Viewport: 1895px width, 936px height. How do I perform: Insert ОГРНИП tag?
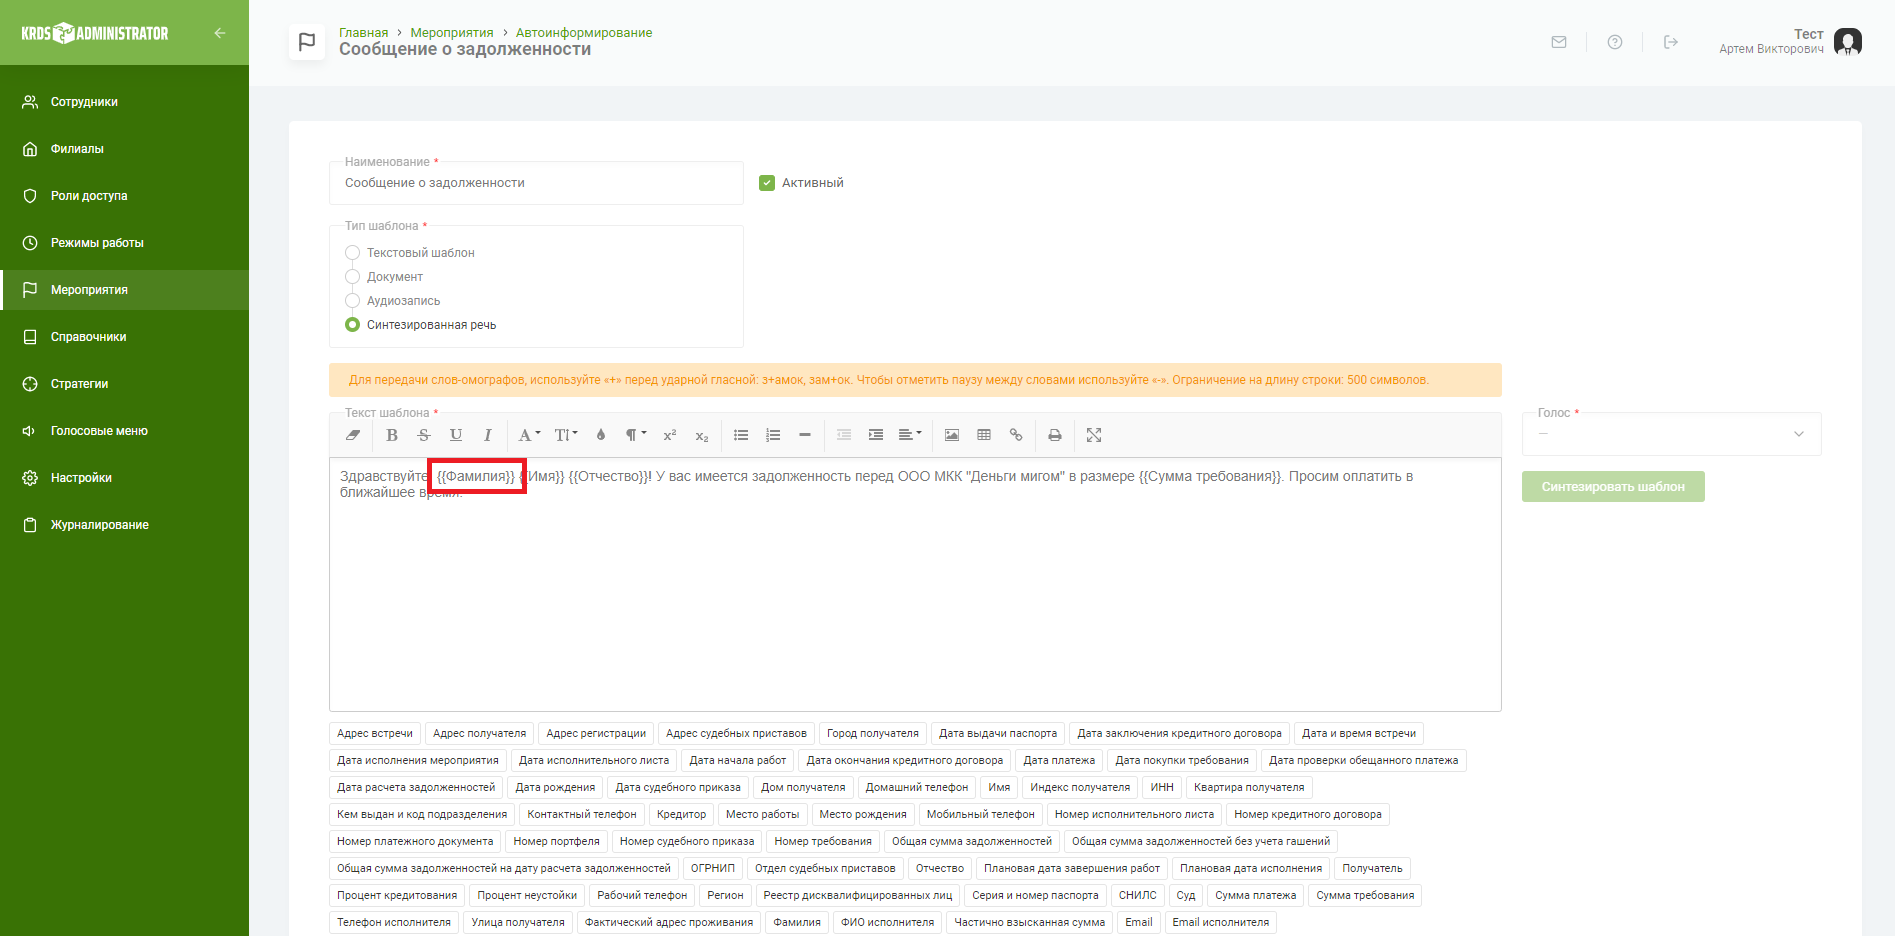pos(713,869)
